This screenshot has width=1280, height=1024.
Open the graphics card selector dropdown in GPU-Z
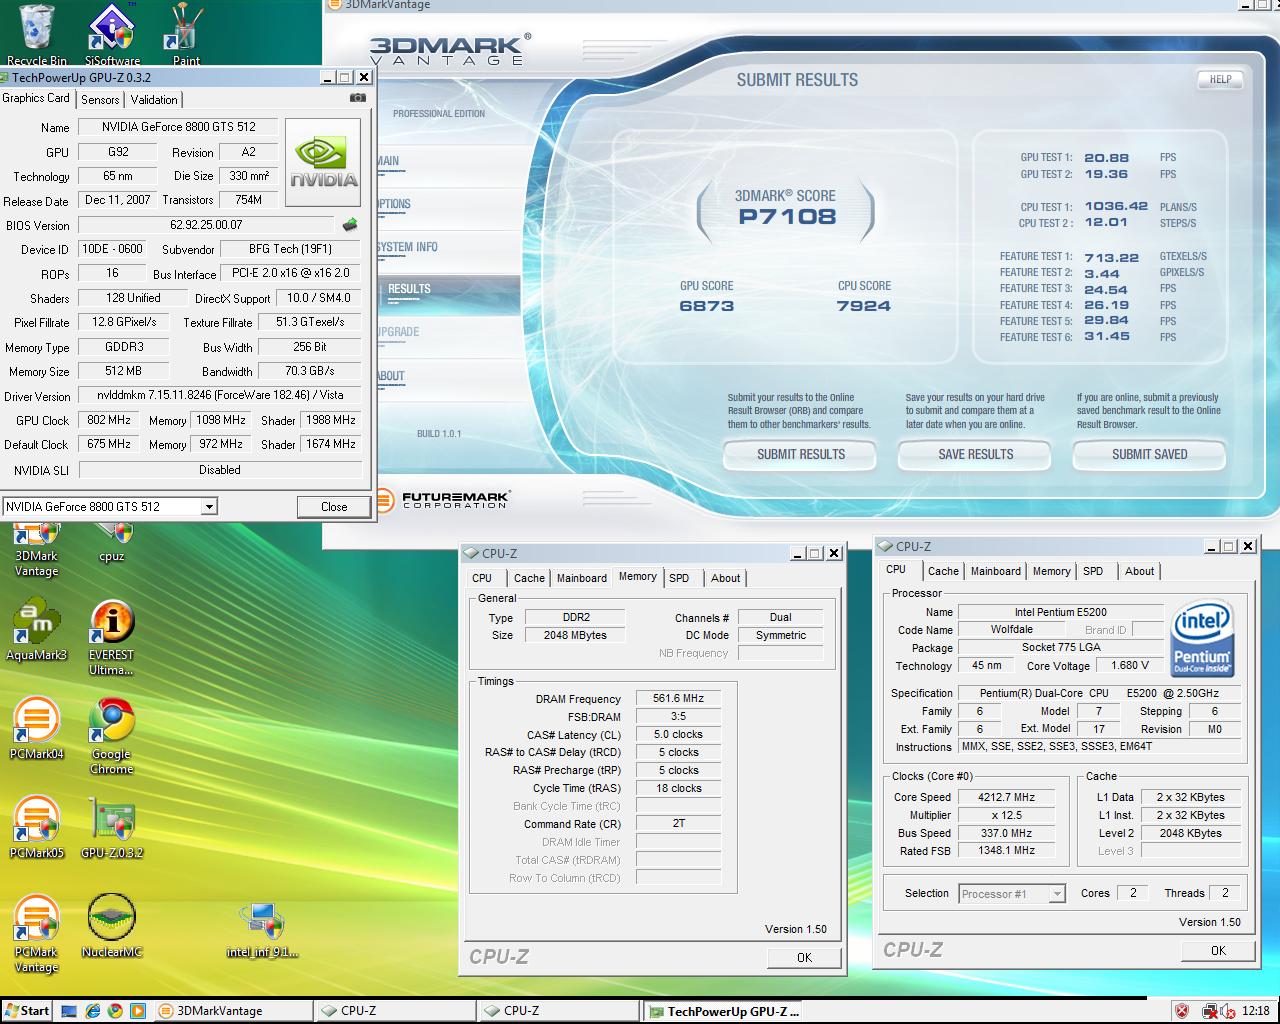(209, 507)
